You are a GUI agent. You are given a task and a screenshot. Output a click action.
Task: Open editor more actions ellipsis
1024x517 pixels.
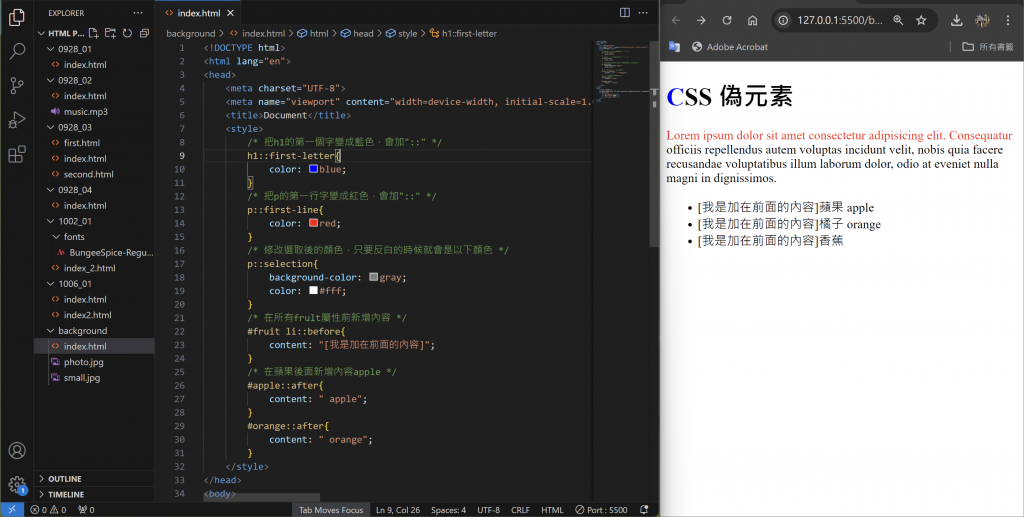pyautogui.click(x=643, y=12)
